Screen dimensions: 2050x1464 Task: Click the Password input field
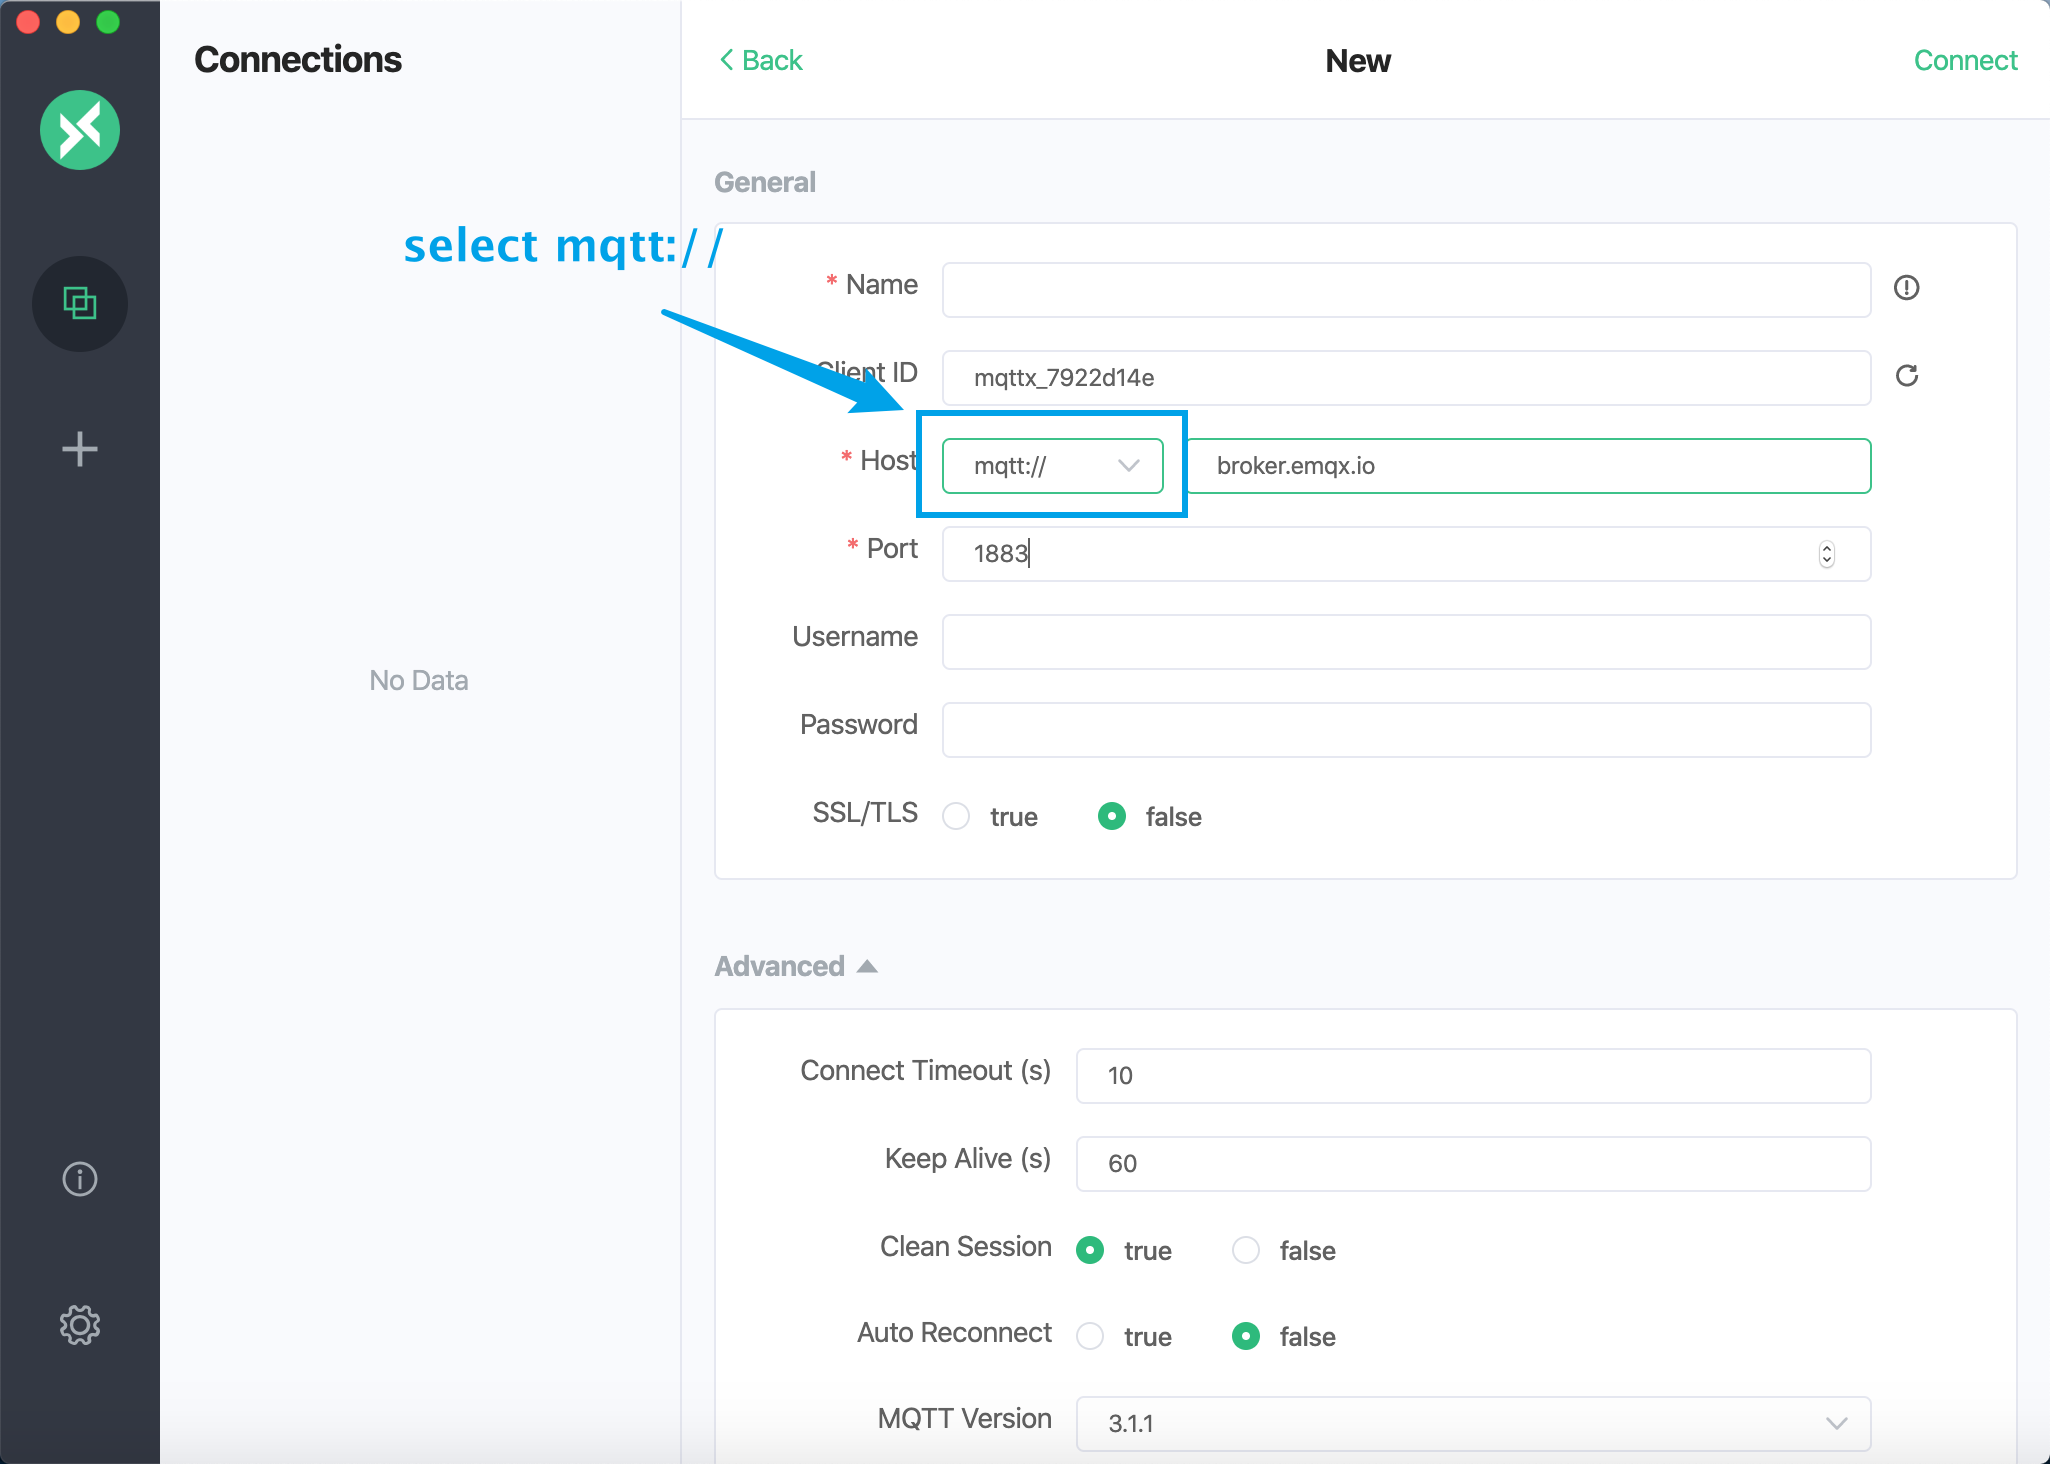click(x=1406, y=730)
